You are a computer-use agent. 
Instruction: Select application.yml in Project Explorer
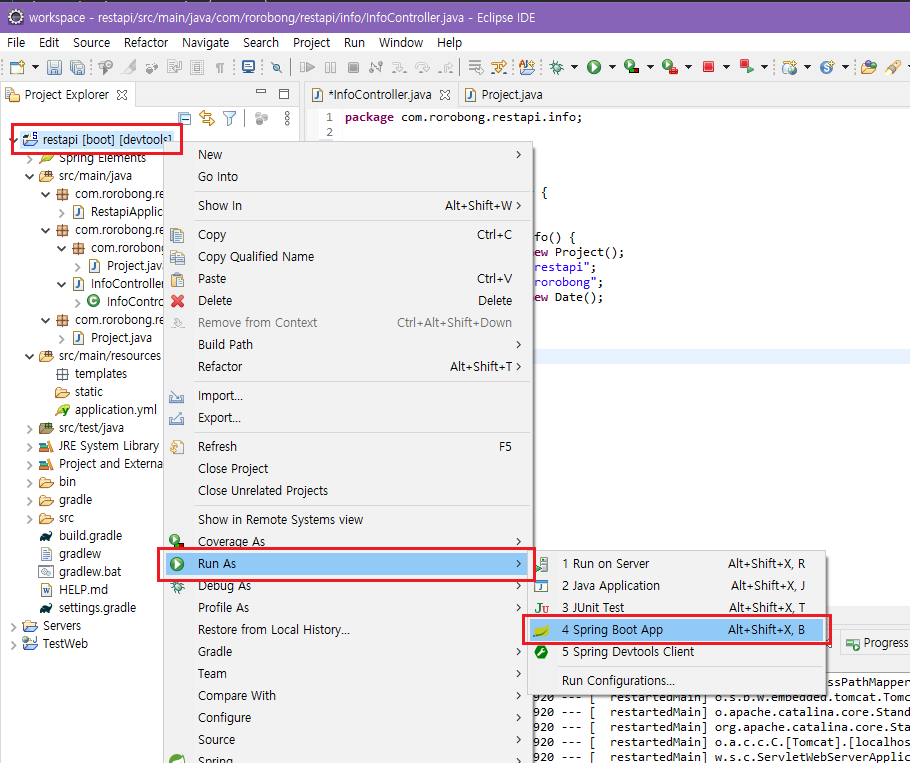click(106, 410)
